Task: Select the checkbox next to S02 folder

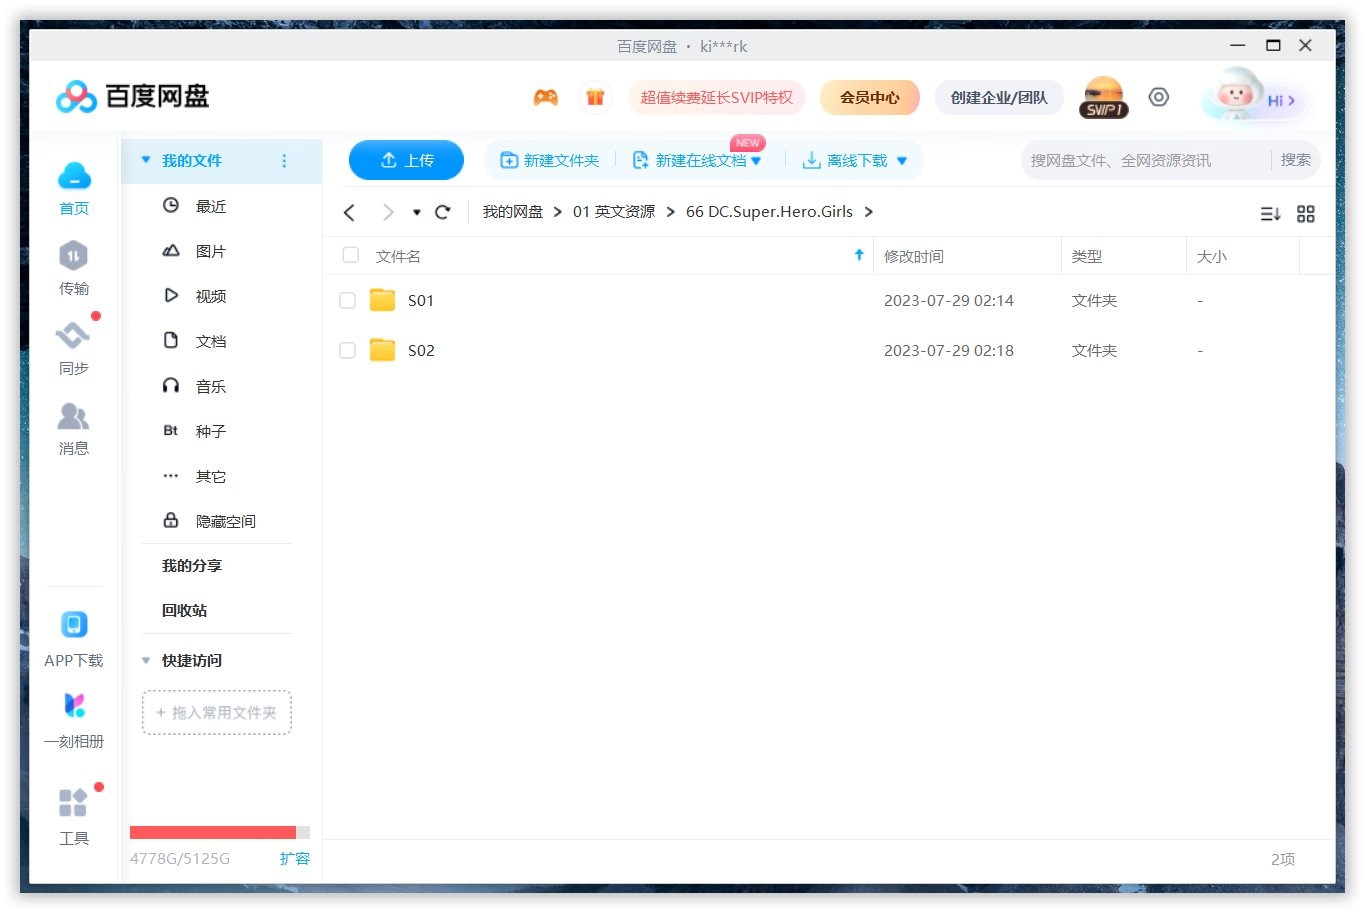Action: 347,350
